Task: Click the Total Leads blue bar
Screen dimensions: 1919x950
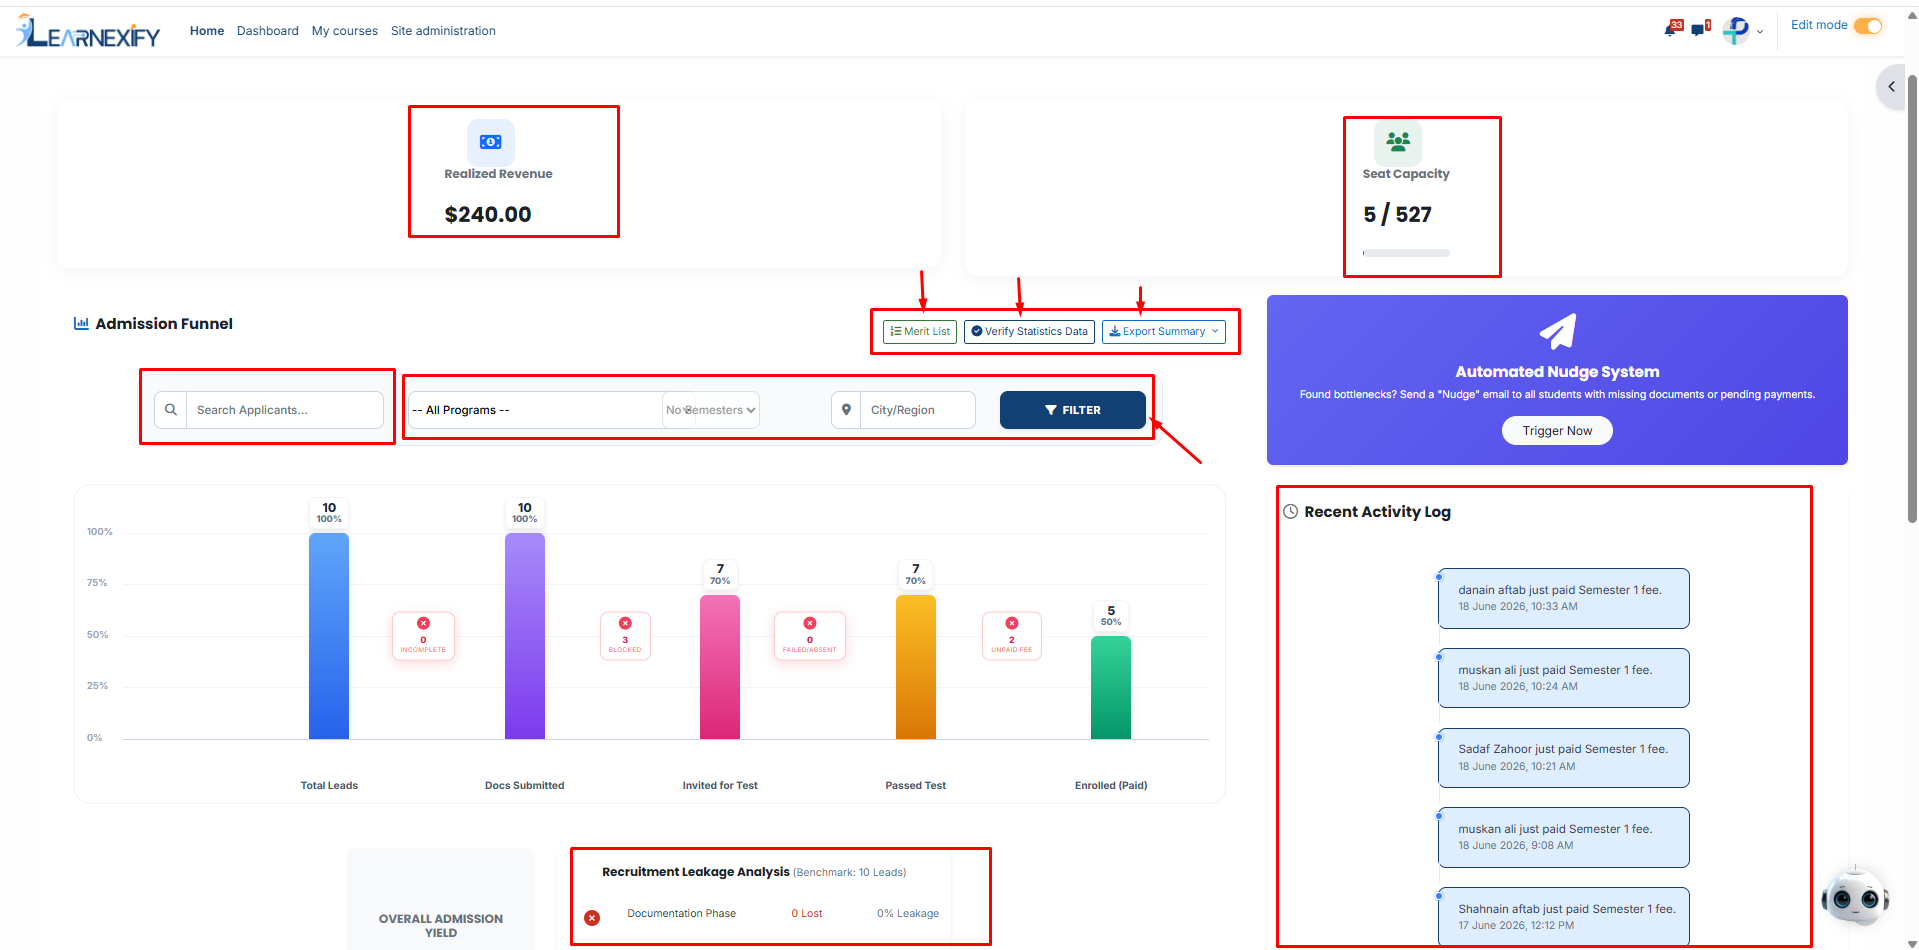Action: click(329, 636)
